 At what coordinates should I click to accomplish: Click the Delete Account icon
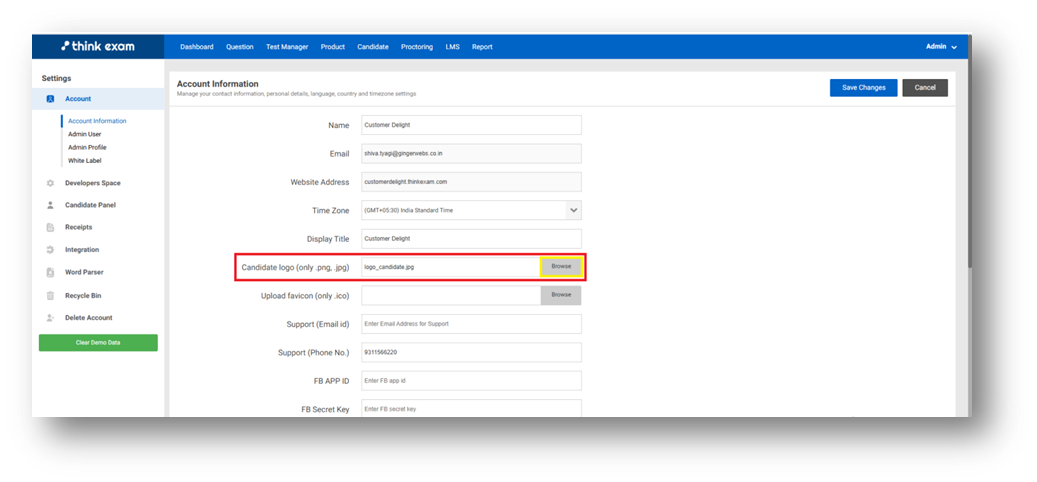(x=50, y=318)
